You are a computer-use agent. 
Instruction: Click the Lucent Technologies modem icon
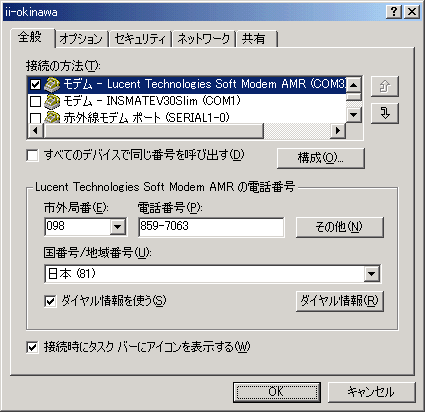coord(52,84)
